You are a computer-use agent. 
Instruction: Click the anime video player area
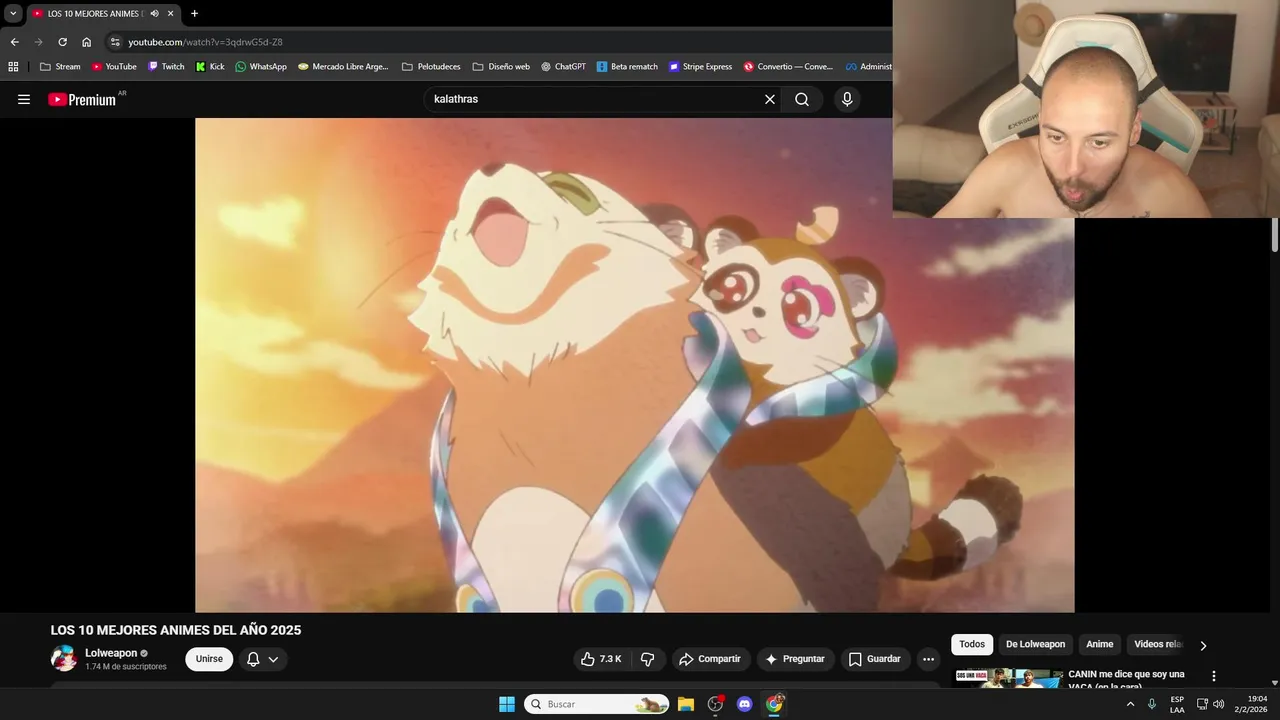tap(634, 365)
